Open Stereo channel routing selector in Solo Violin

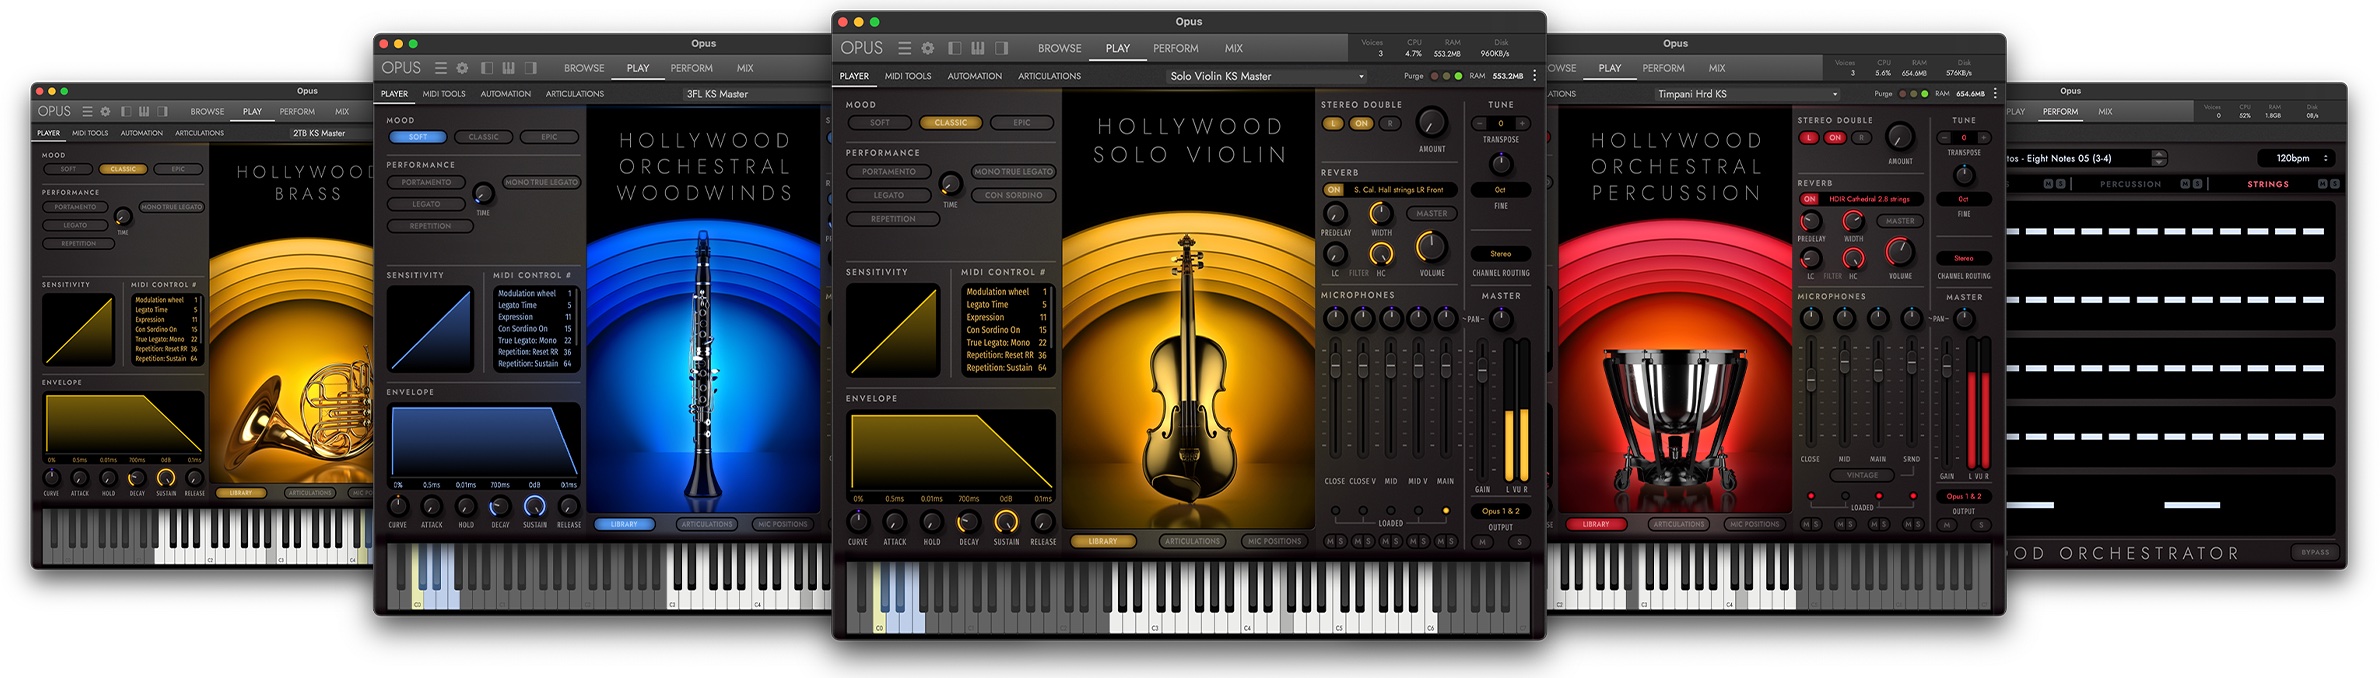point(1501,254)
